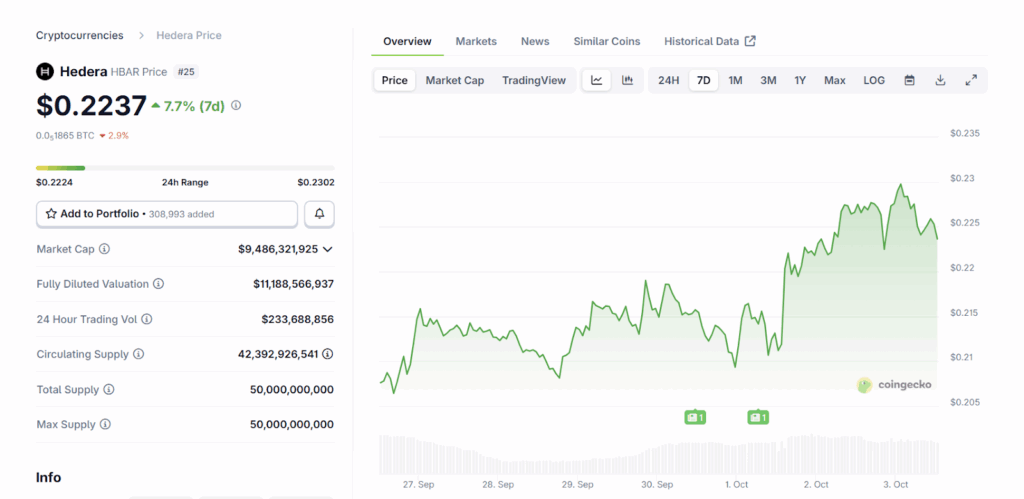The height and width of the screenshot is (499, 1024).
Task: Expand chart to fullscreen
Action: pyautogui.click(x=970, y=80)
